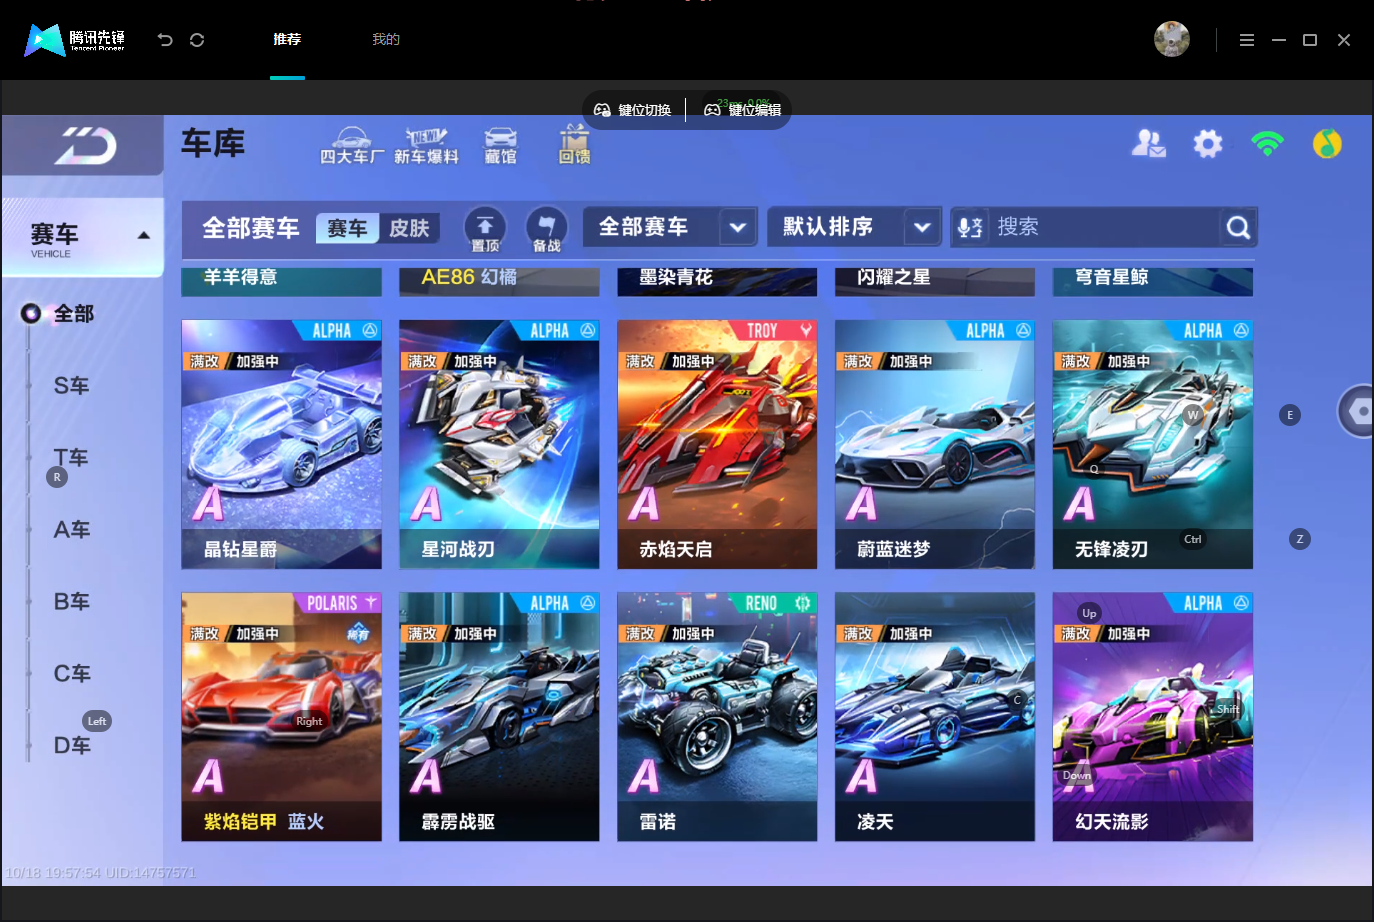The height and width of the screenshot is (922, 1374).
Task: Click the 键位切换 gamepad button
Action: (633, 110)
